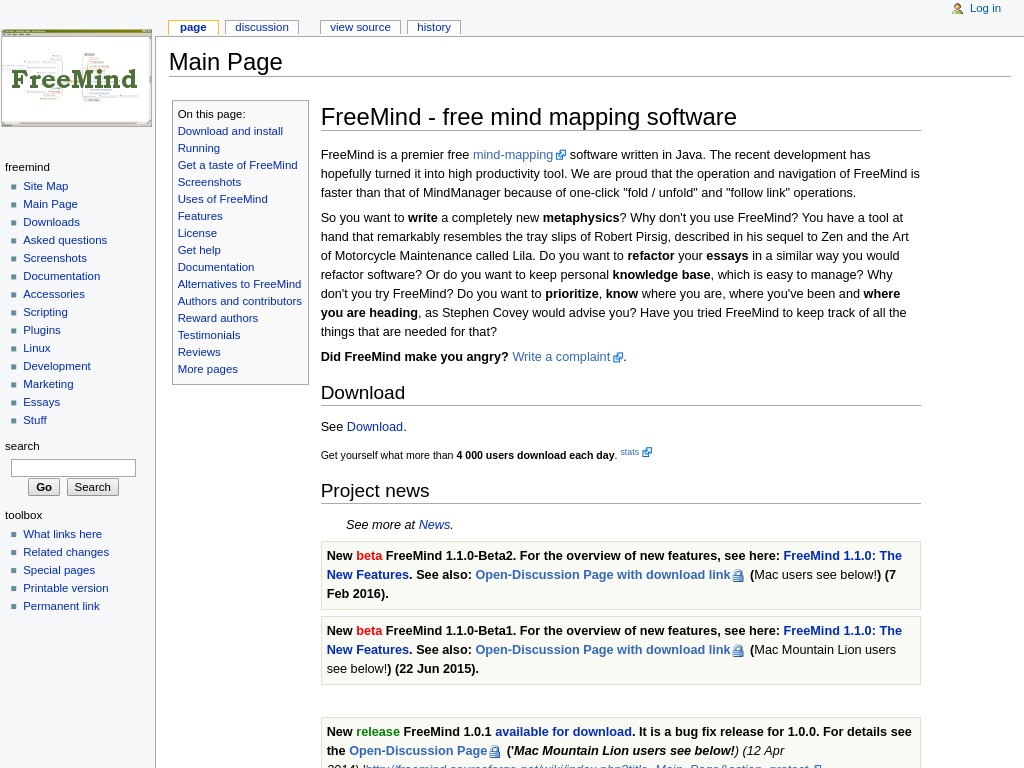Open the Printable version link

(66, 588)
